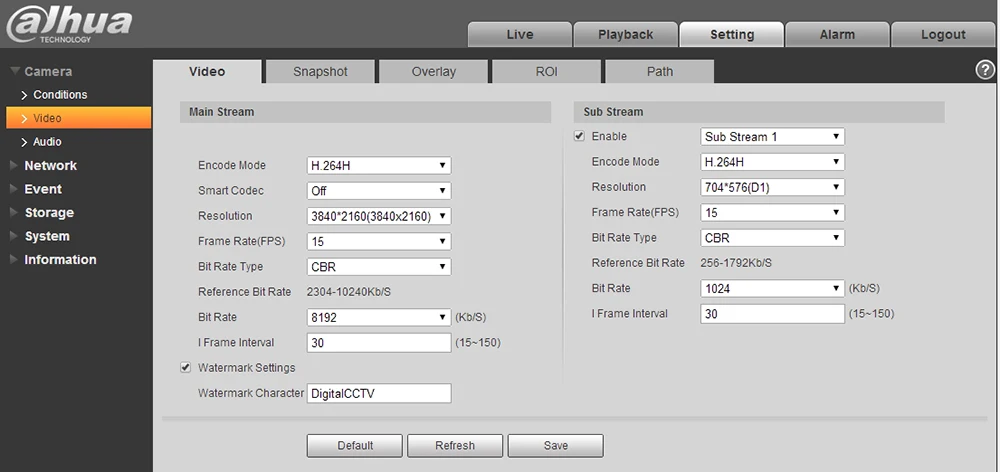Image resolution: width=1000 pixels, height=472 pixels.
Task: Select Video in the Camera menu
Action: (x=78, y=118)
